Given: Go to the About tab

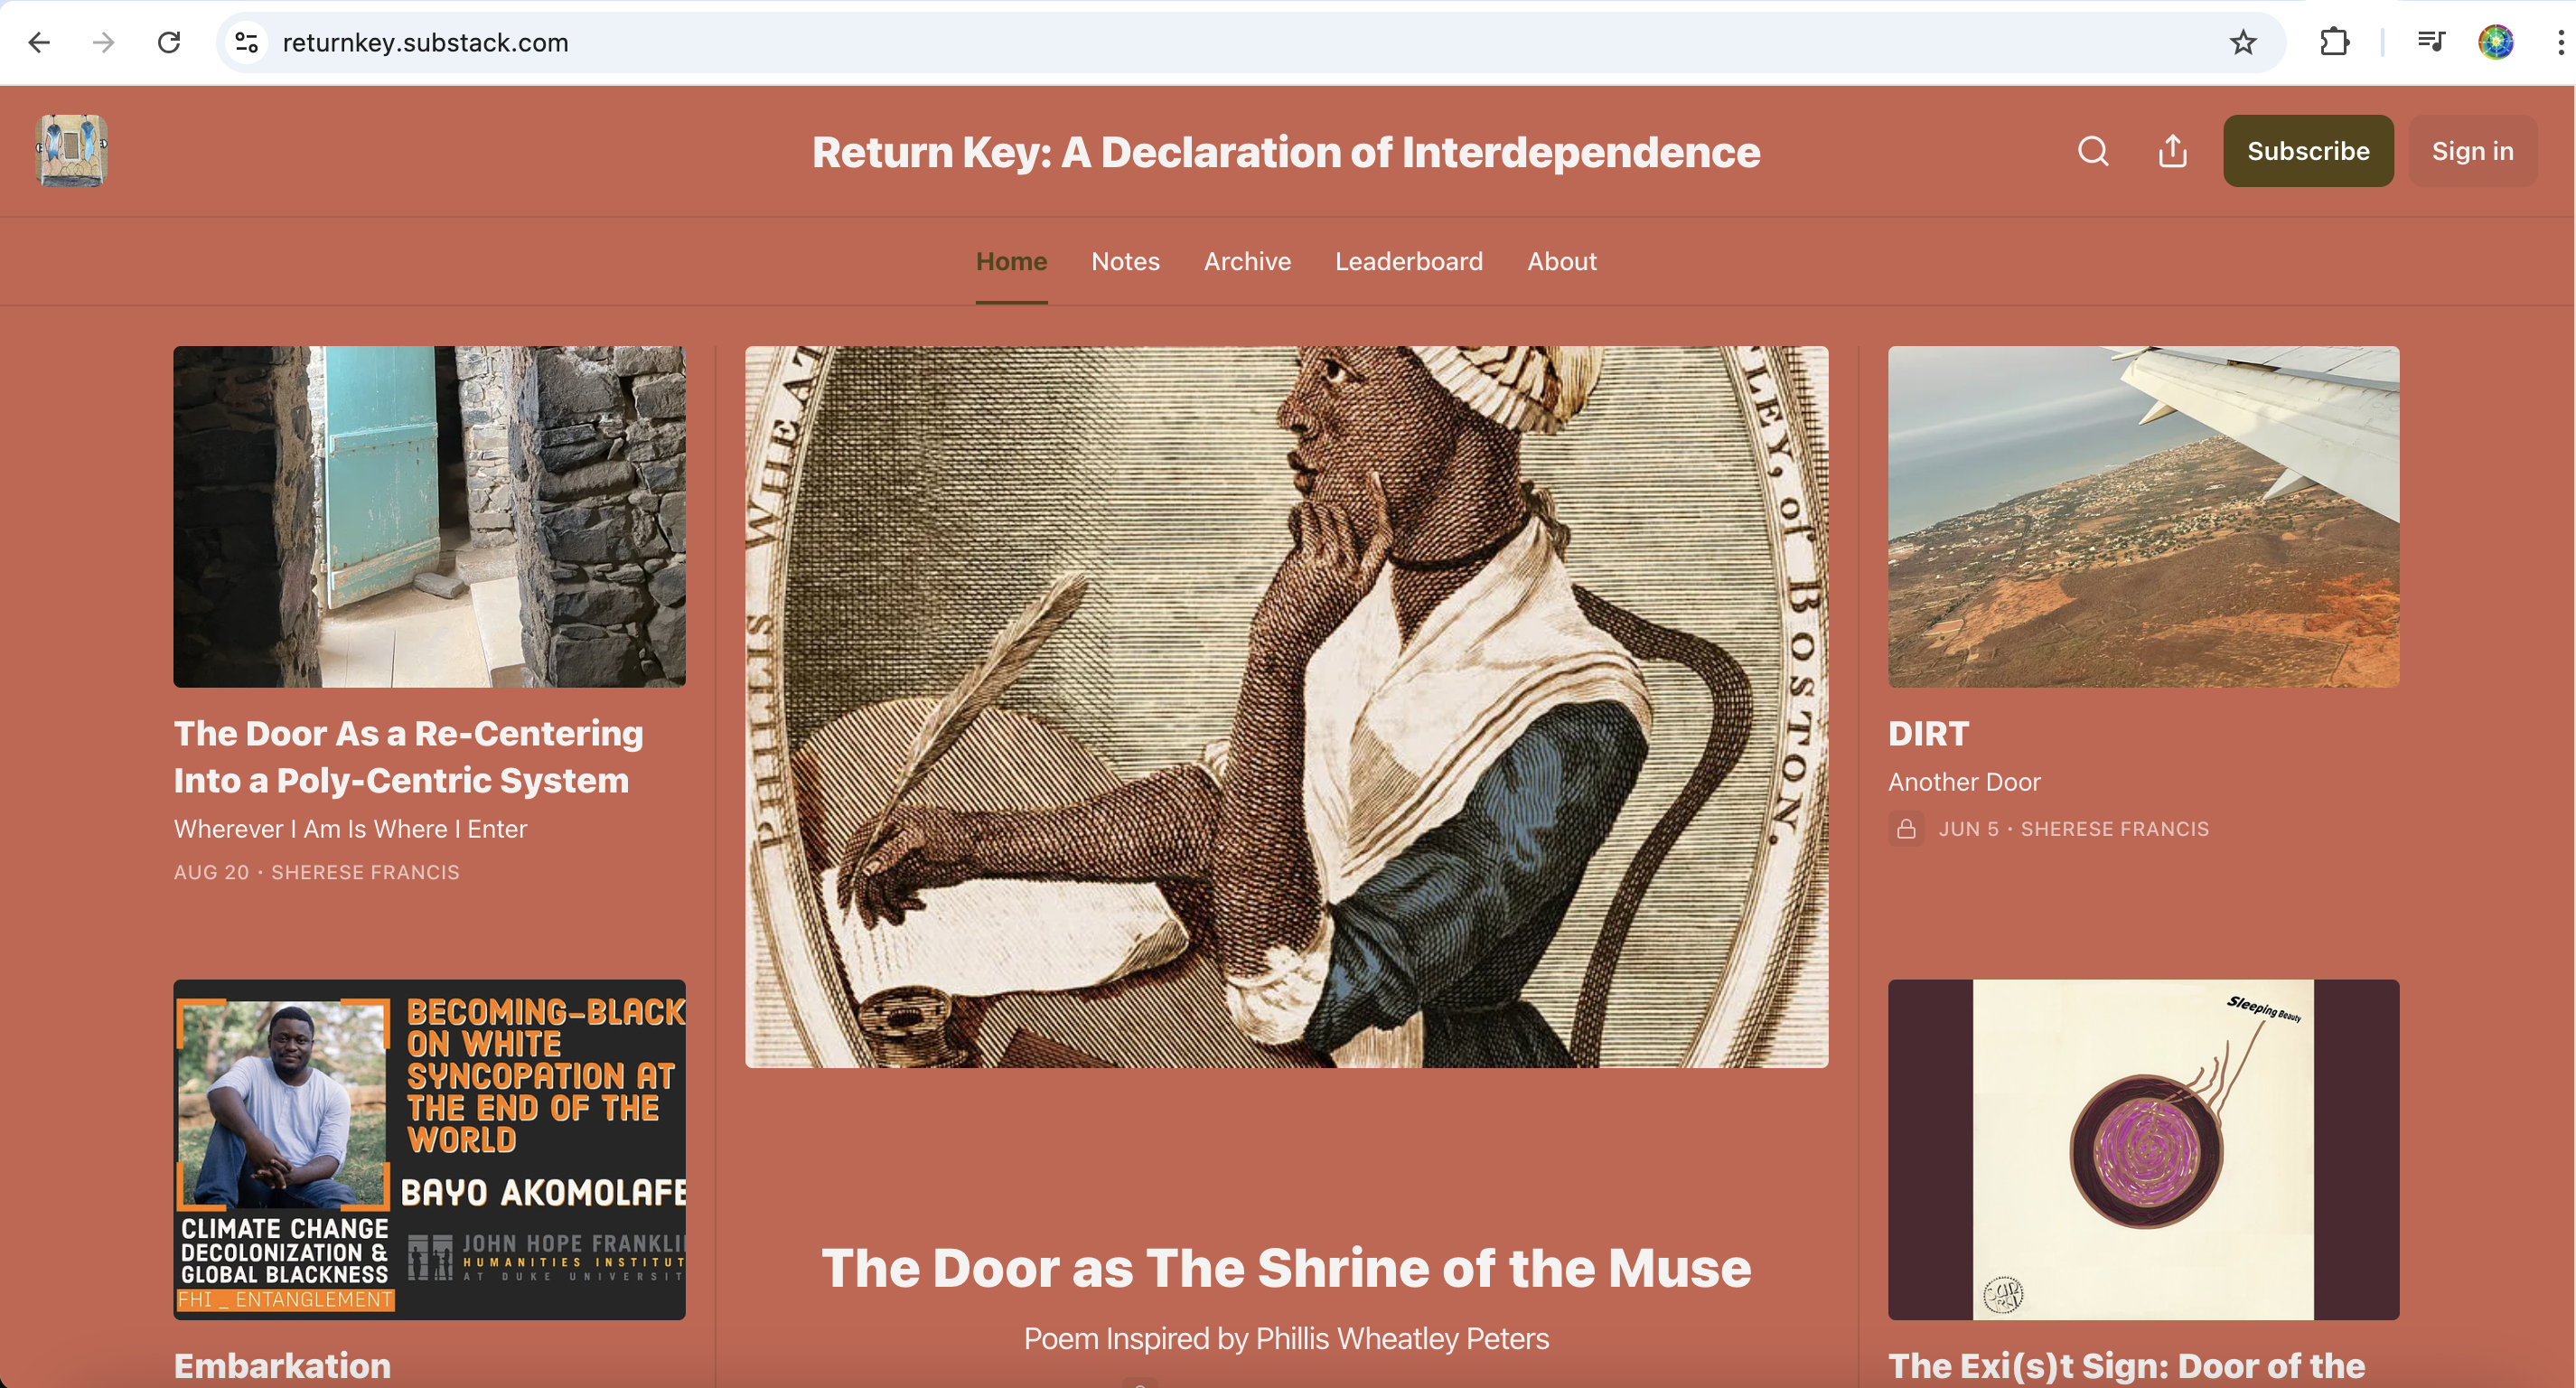Looking at the screenshot, I should point(1561,262).
